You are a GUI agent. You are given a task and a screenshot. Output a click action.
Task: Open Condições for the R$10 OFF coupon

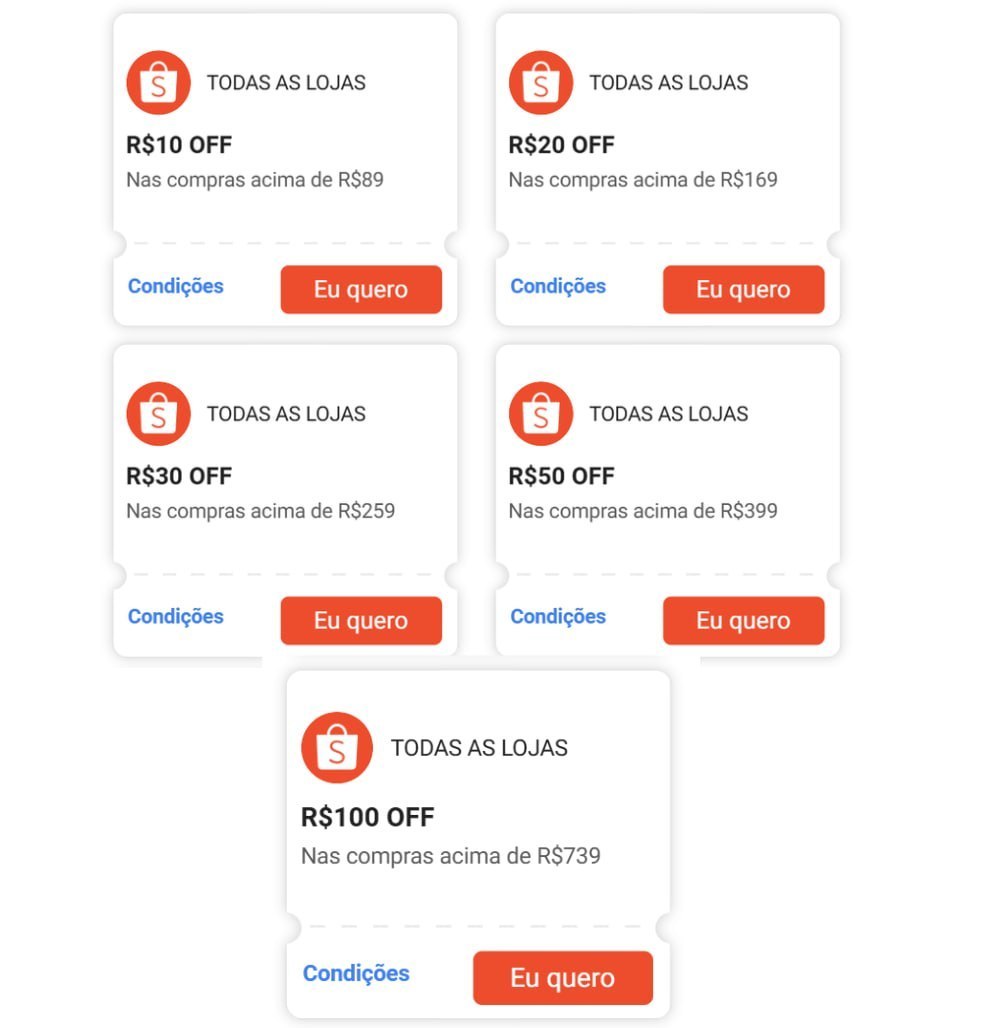click(x=176, y=287)
